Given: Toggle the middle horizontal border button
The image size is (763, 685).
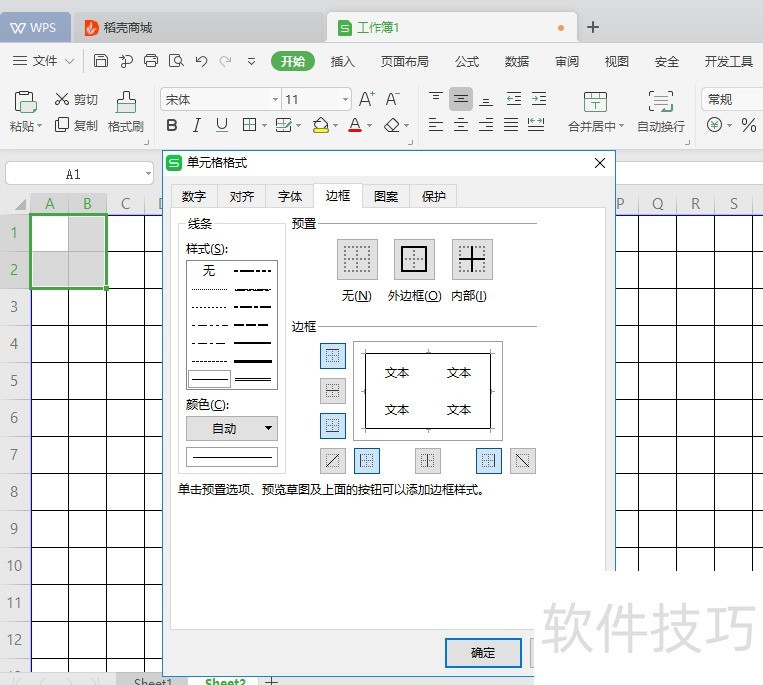Looking at the screenshot, I should pos(333,391).
